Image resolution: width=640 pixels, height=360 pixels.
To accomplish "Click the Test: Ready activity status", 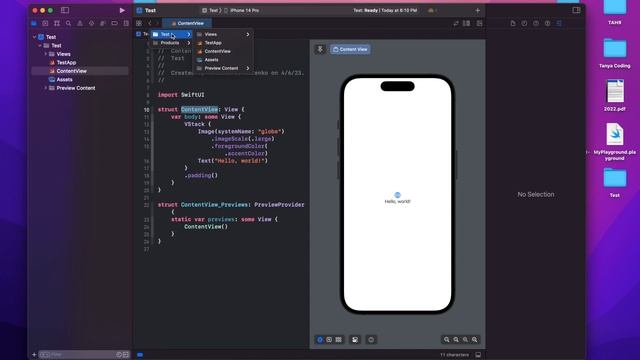I will (385, 10).
